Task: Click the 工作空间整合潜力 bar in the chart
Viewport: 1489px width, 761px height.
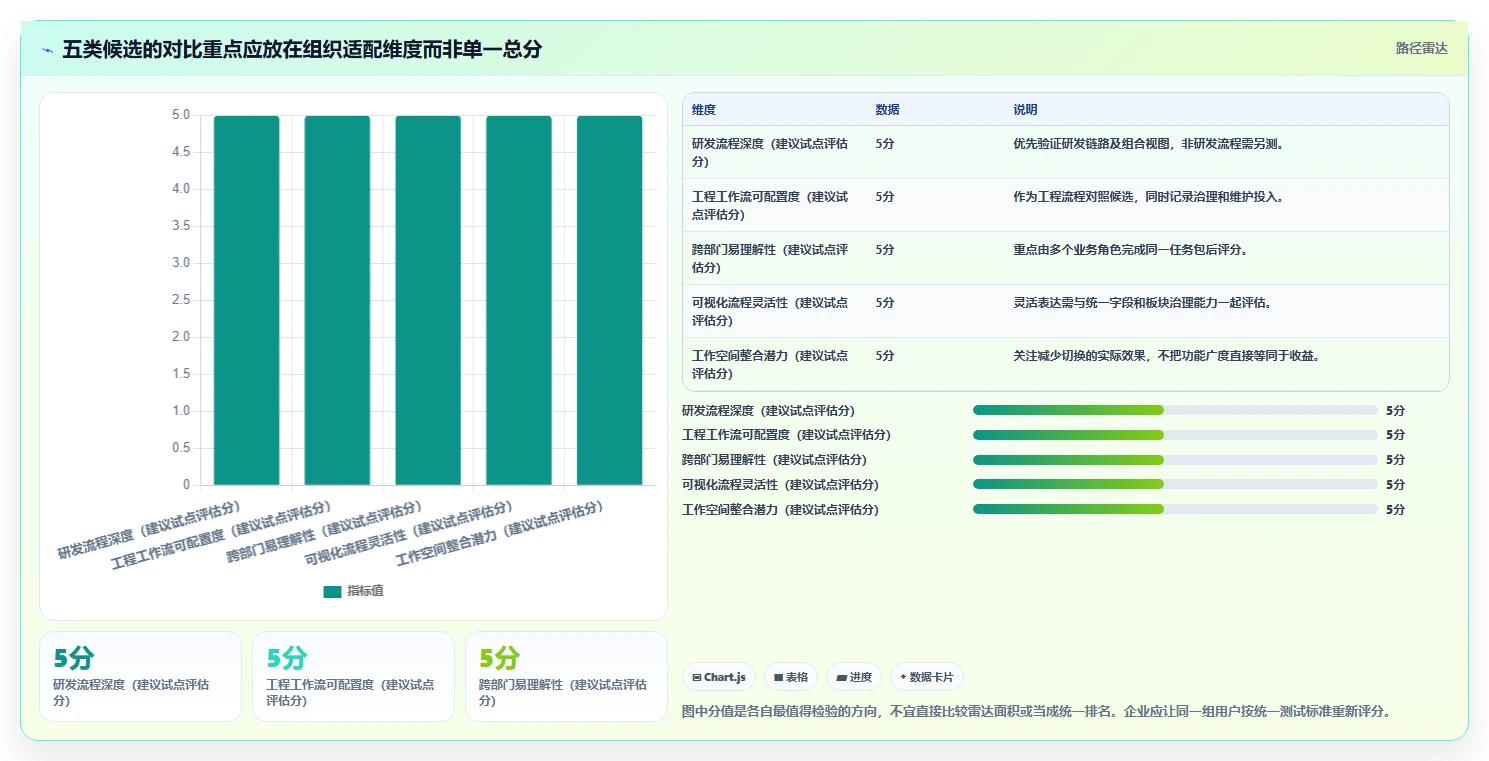Action: point(610,300)
